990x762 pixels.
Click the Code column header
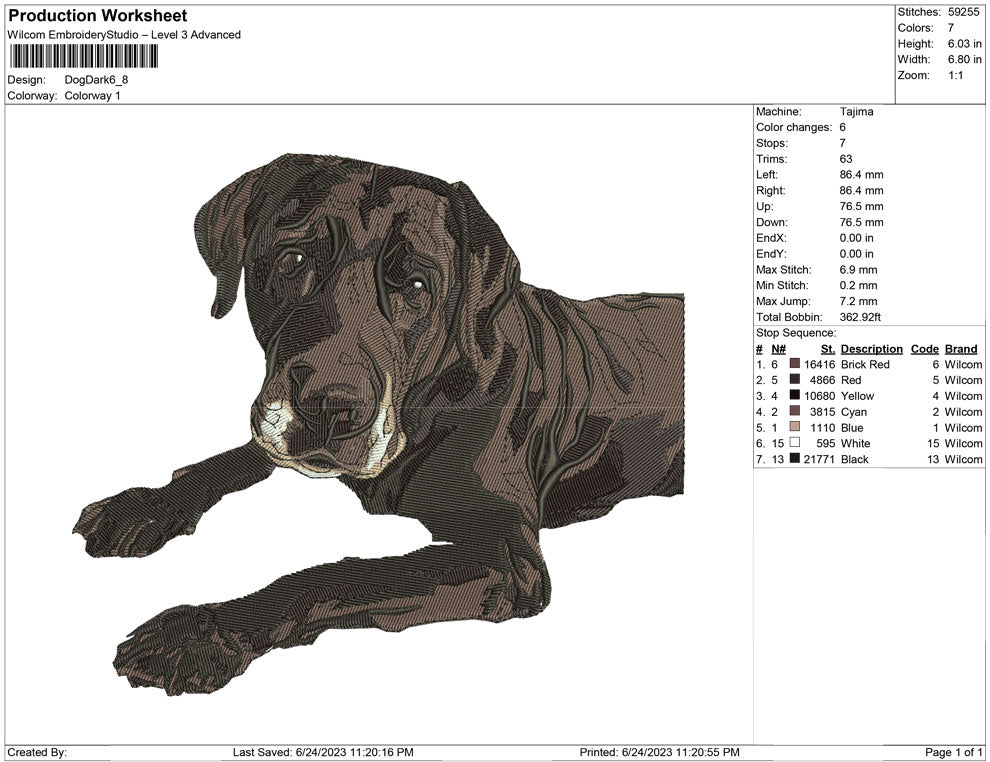tap(925, 348)
